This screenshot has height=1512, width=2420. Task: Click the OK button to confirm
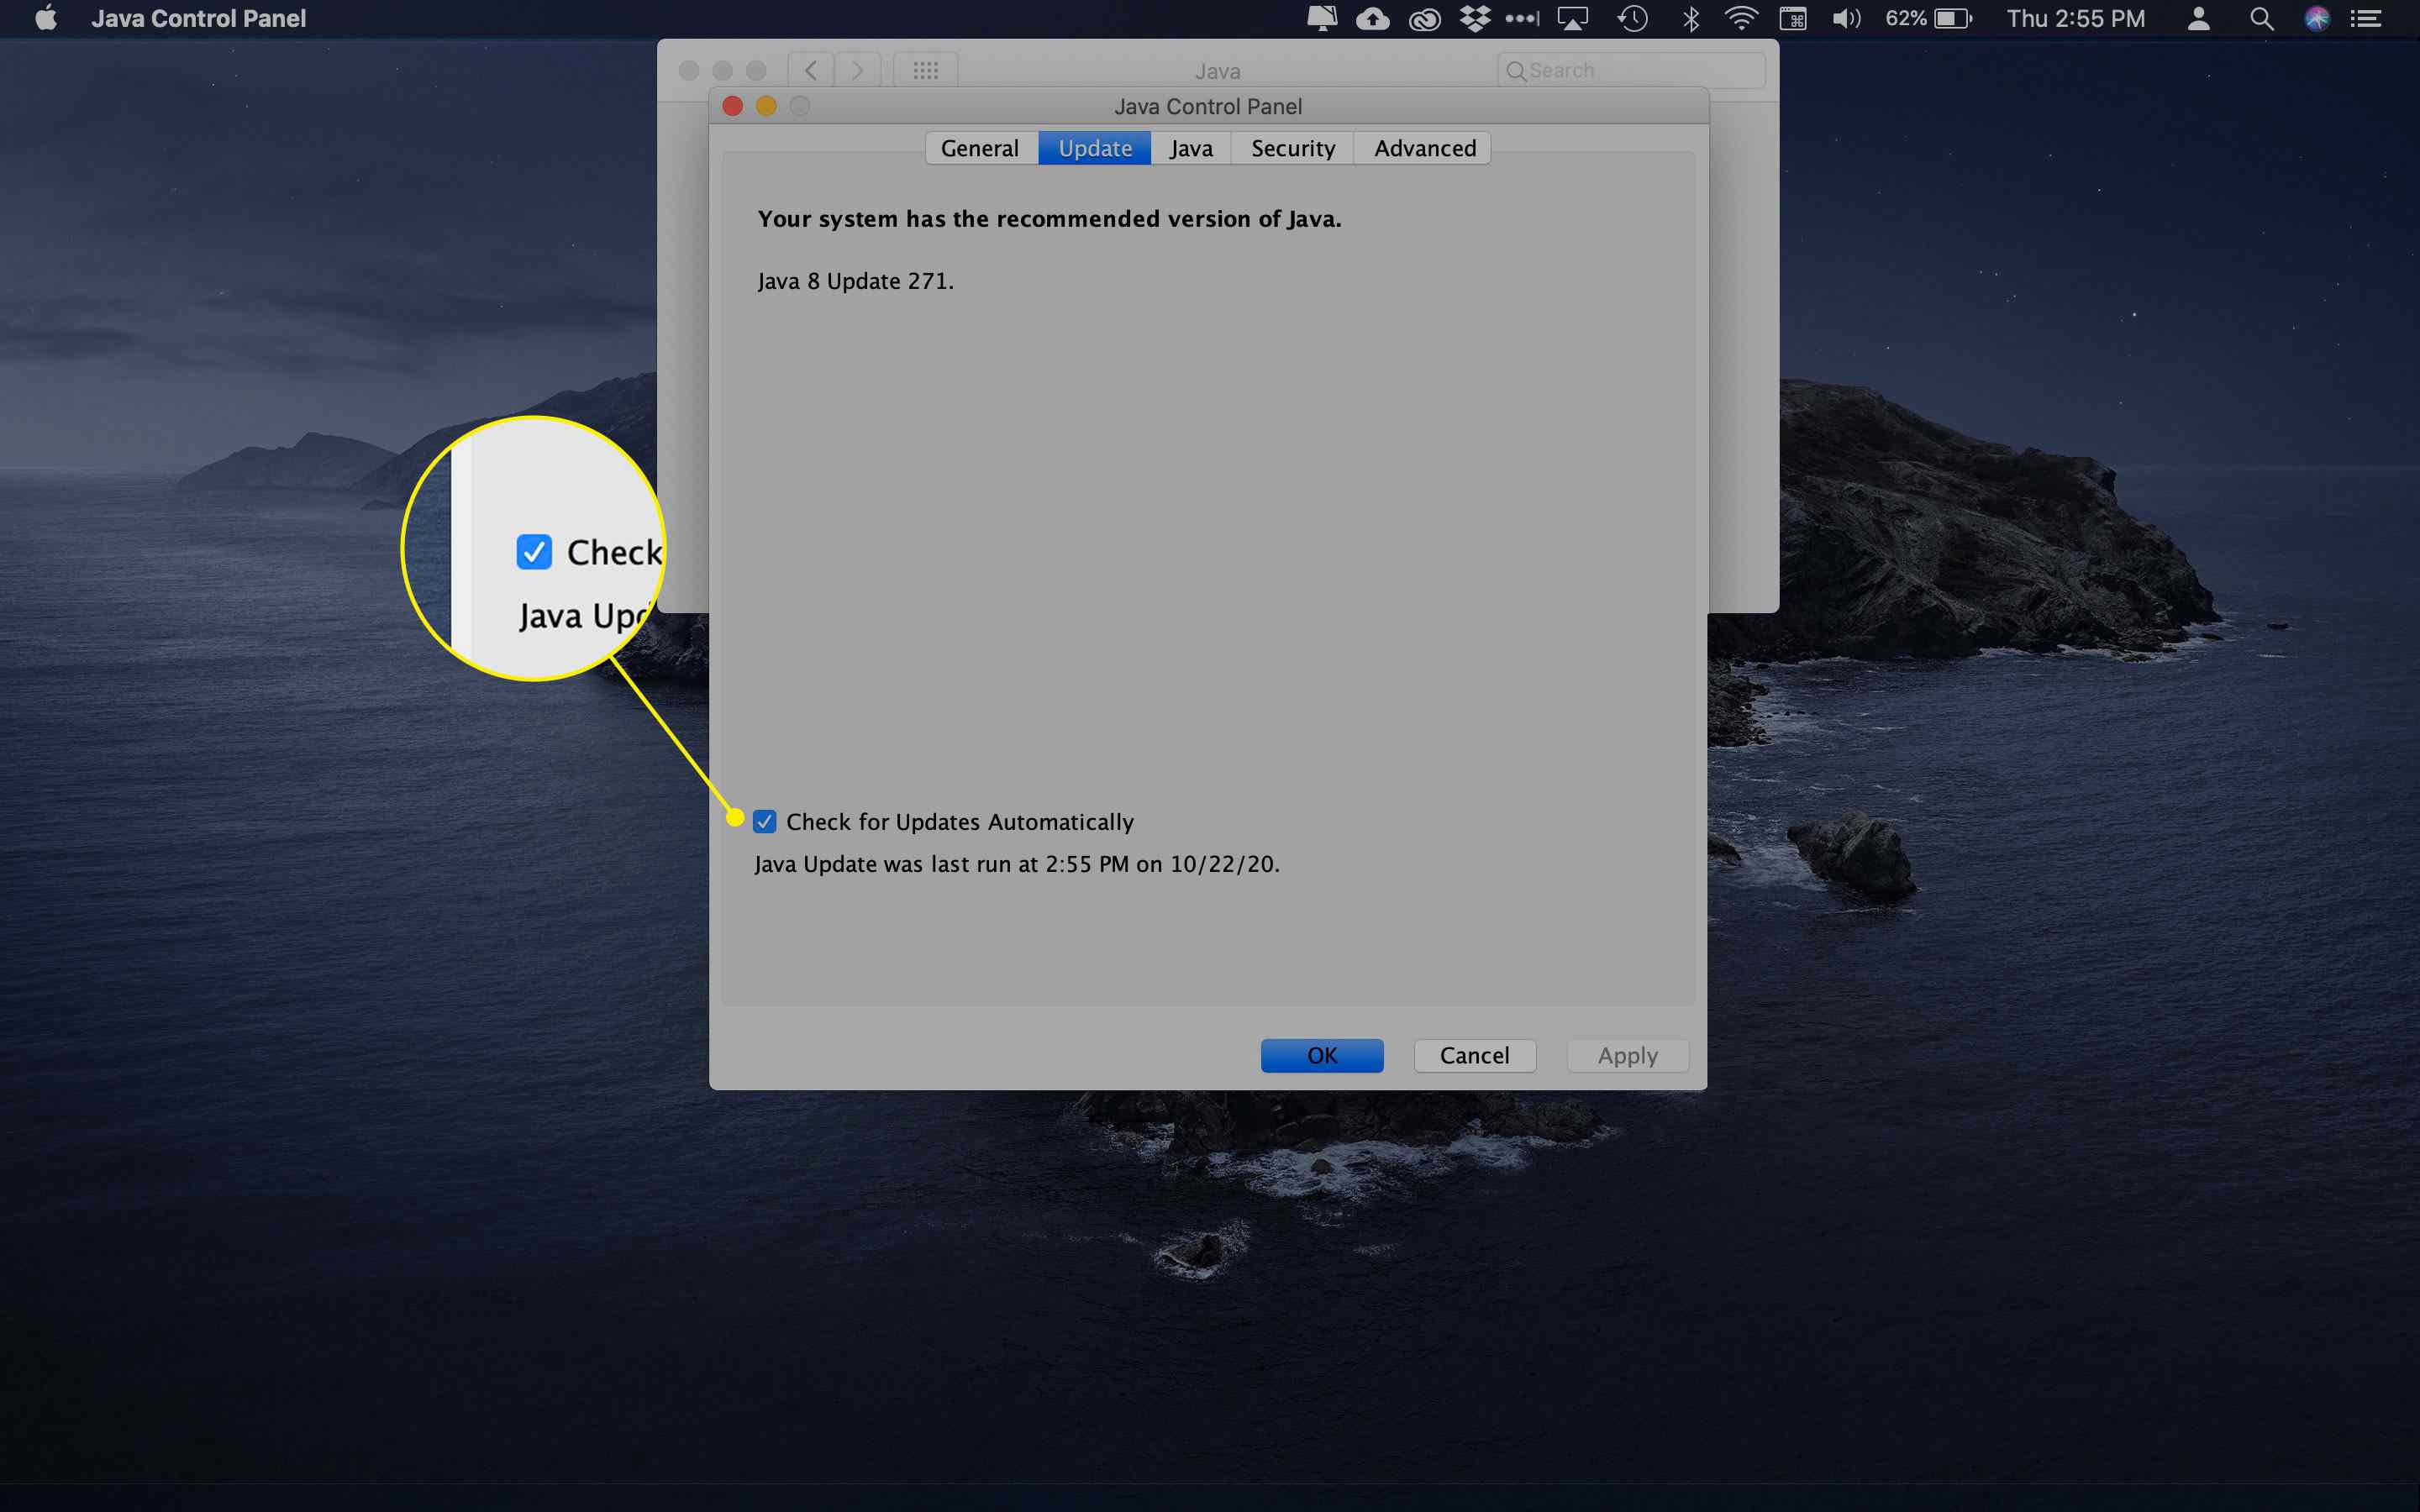(1321, 1056)
